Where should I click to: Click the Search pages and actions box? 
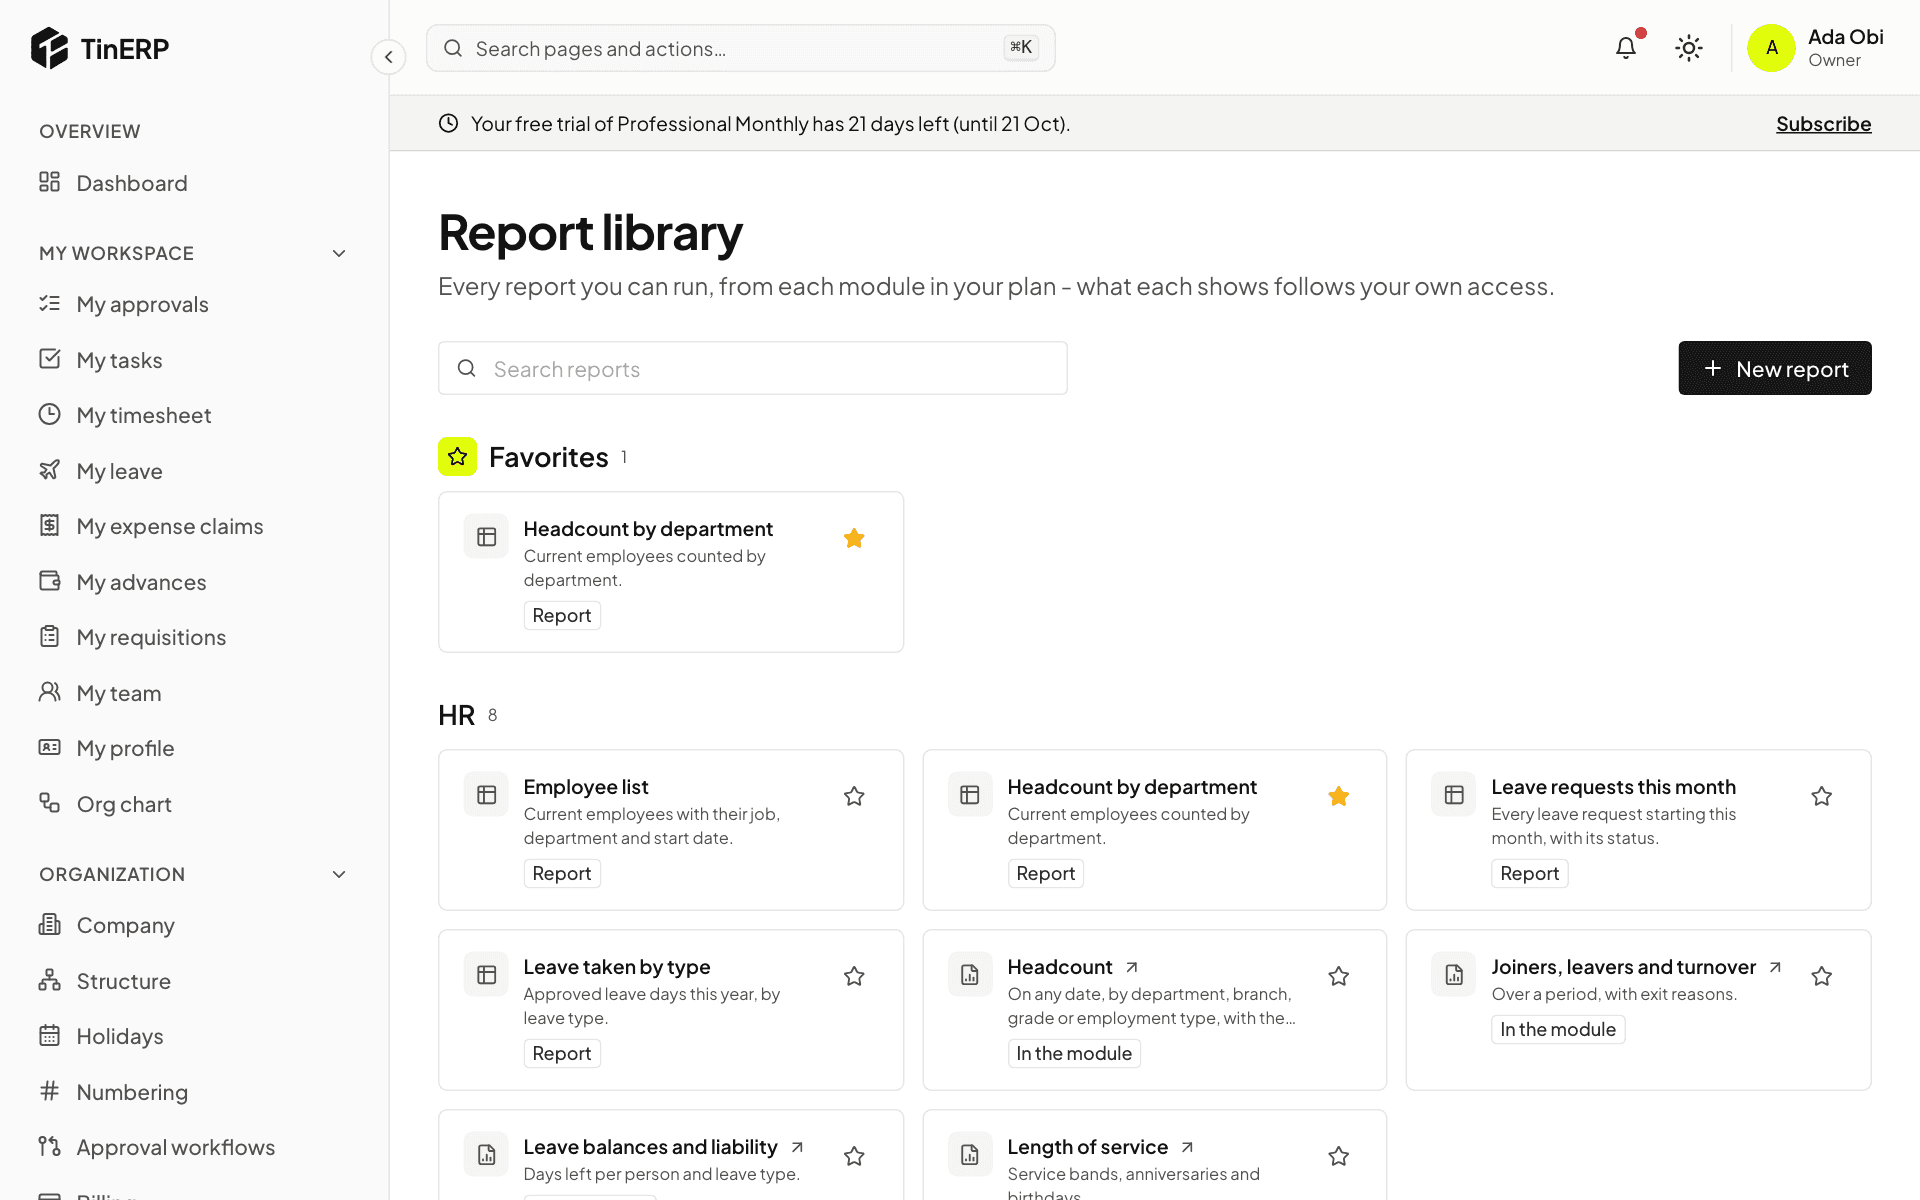tap(741, 48)
